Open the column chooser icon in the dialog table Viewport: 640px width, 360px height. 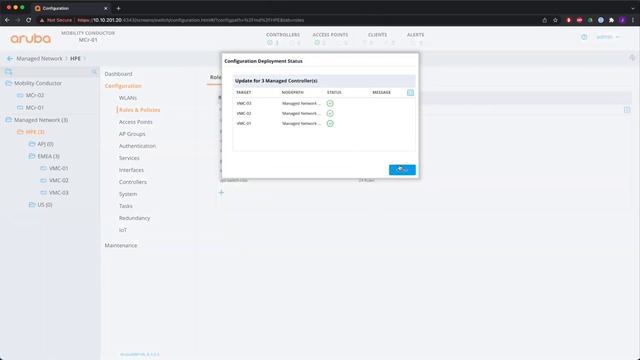coord(410,93)
